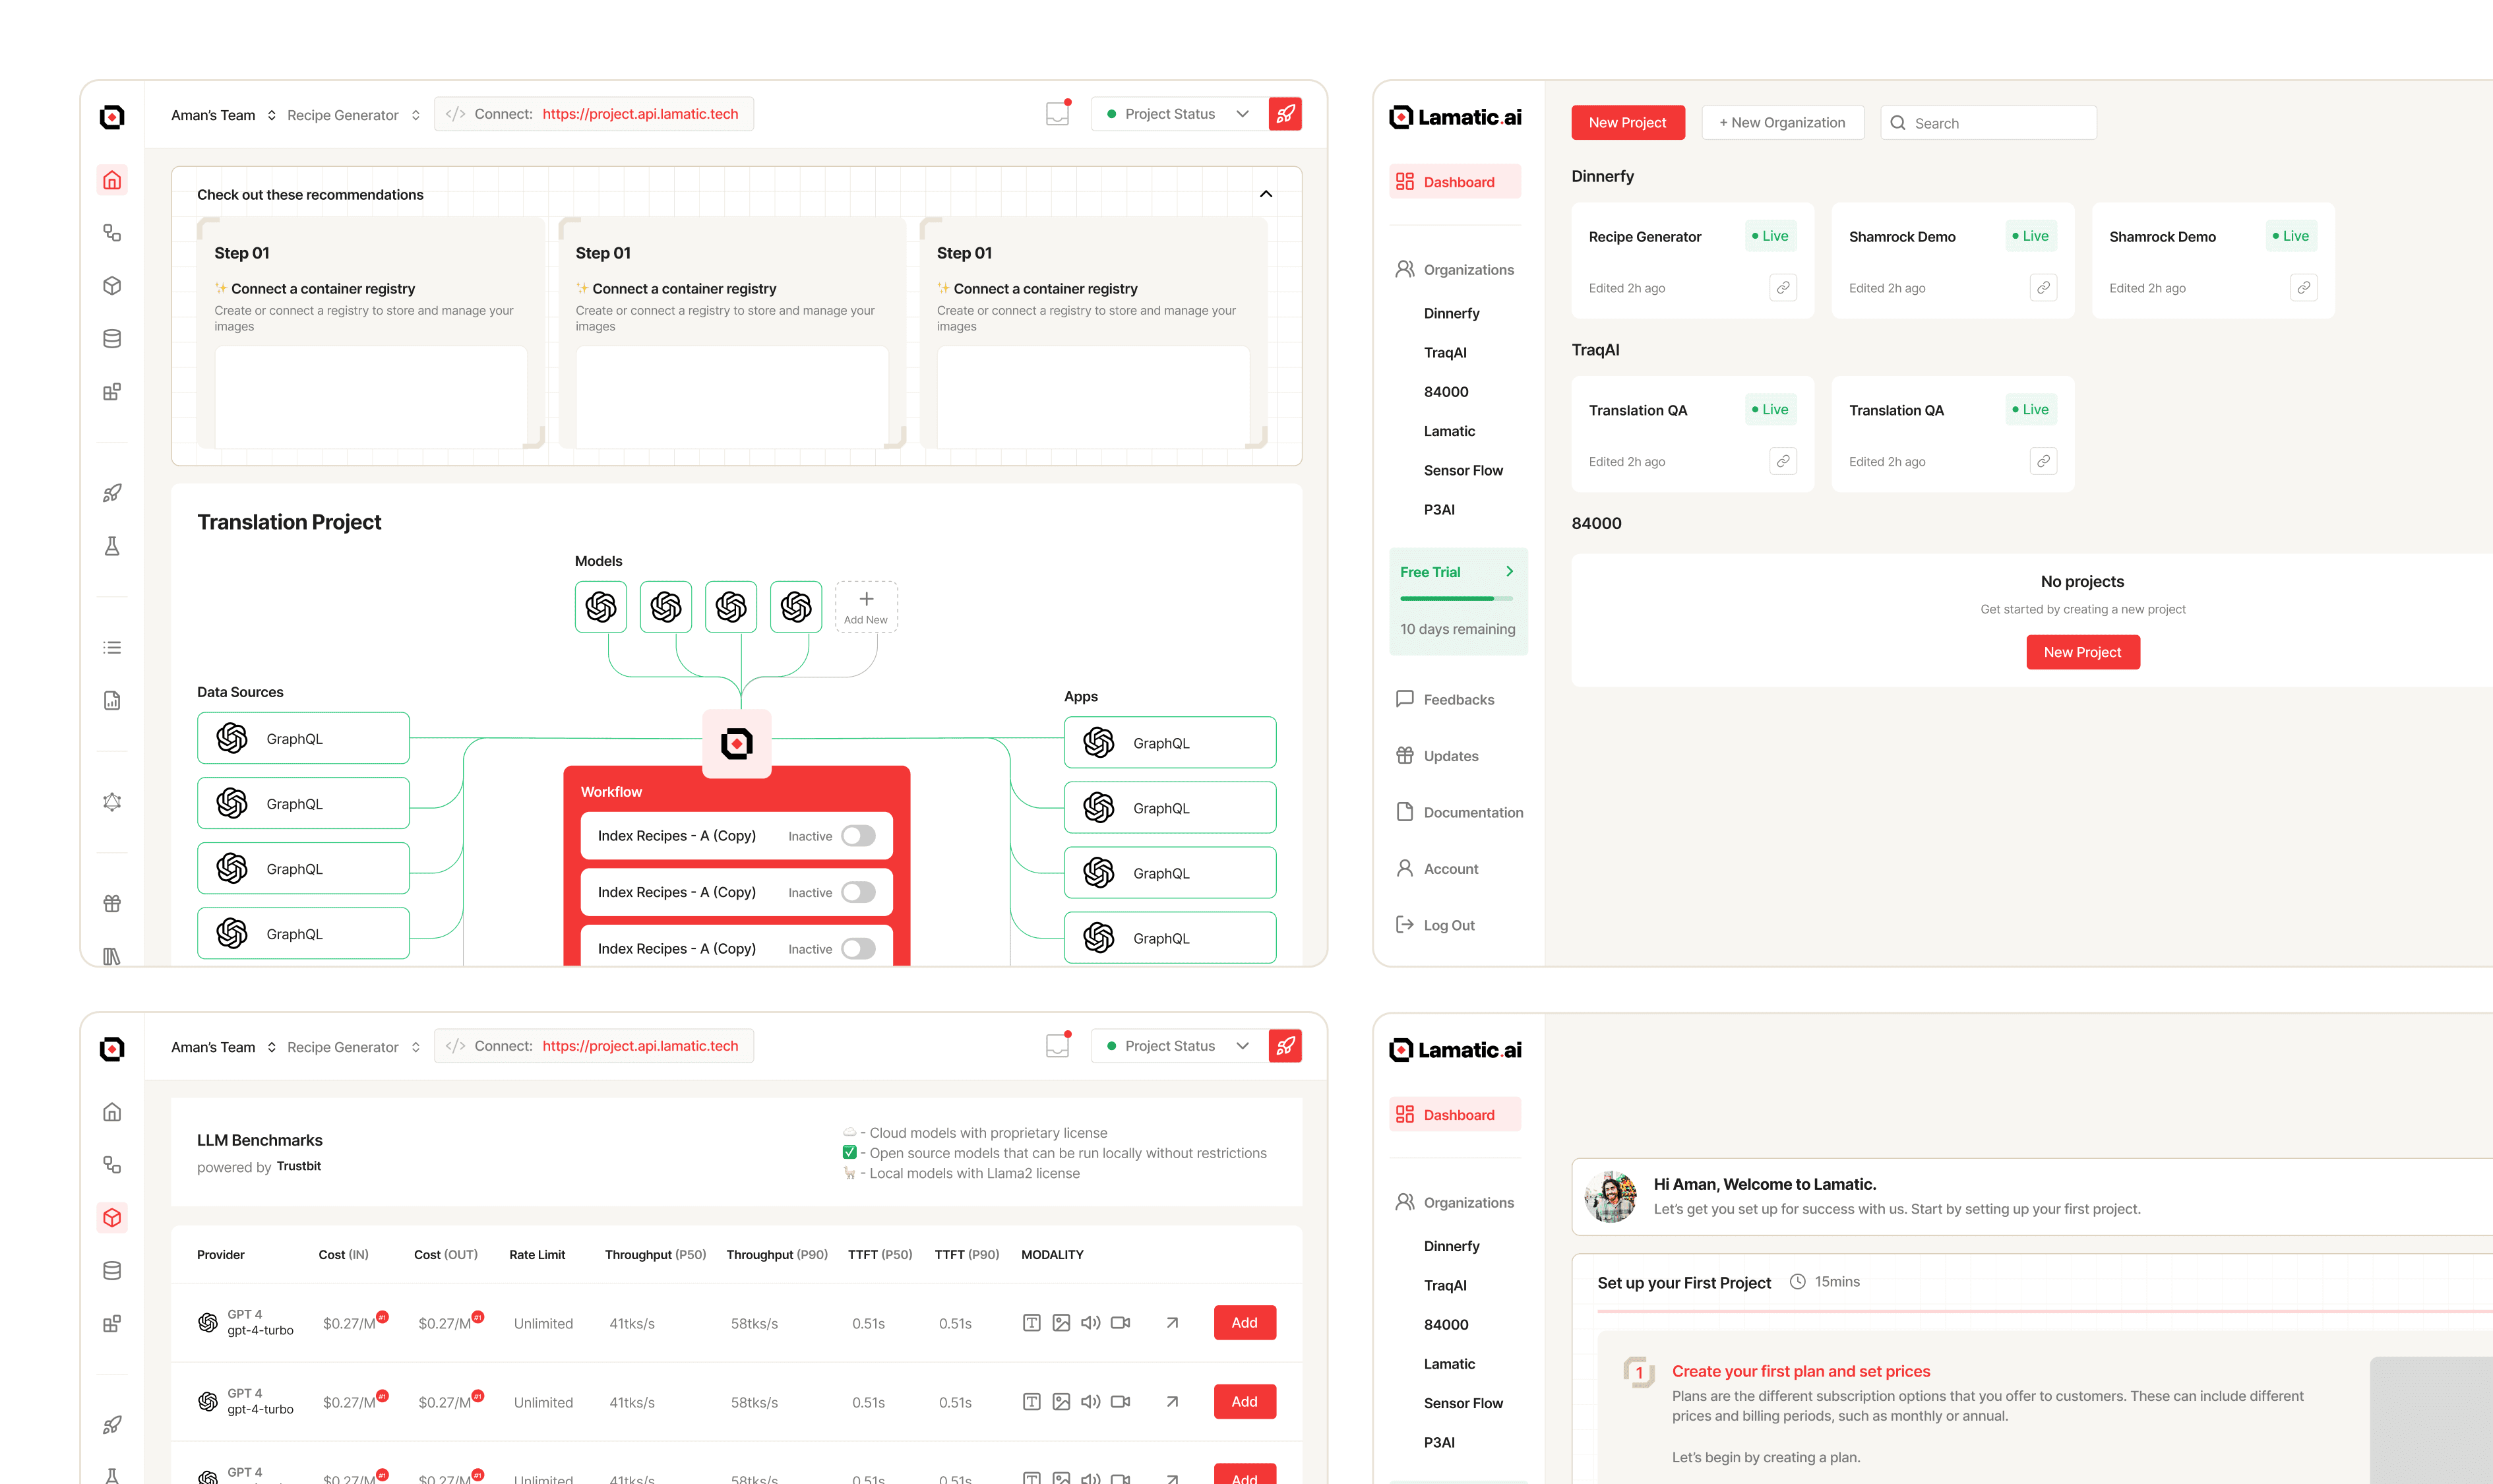Click 'Create your first plan and set prices'
Screen dimensions: 2493x1484
point(1800,1371)
